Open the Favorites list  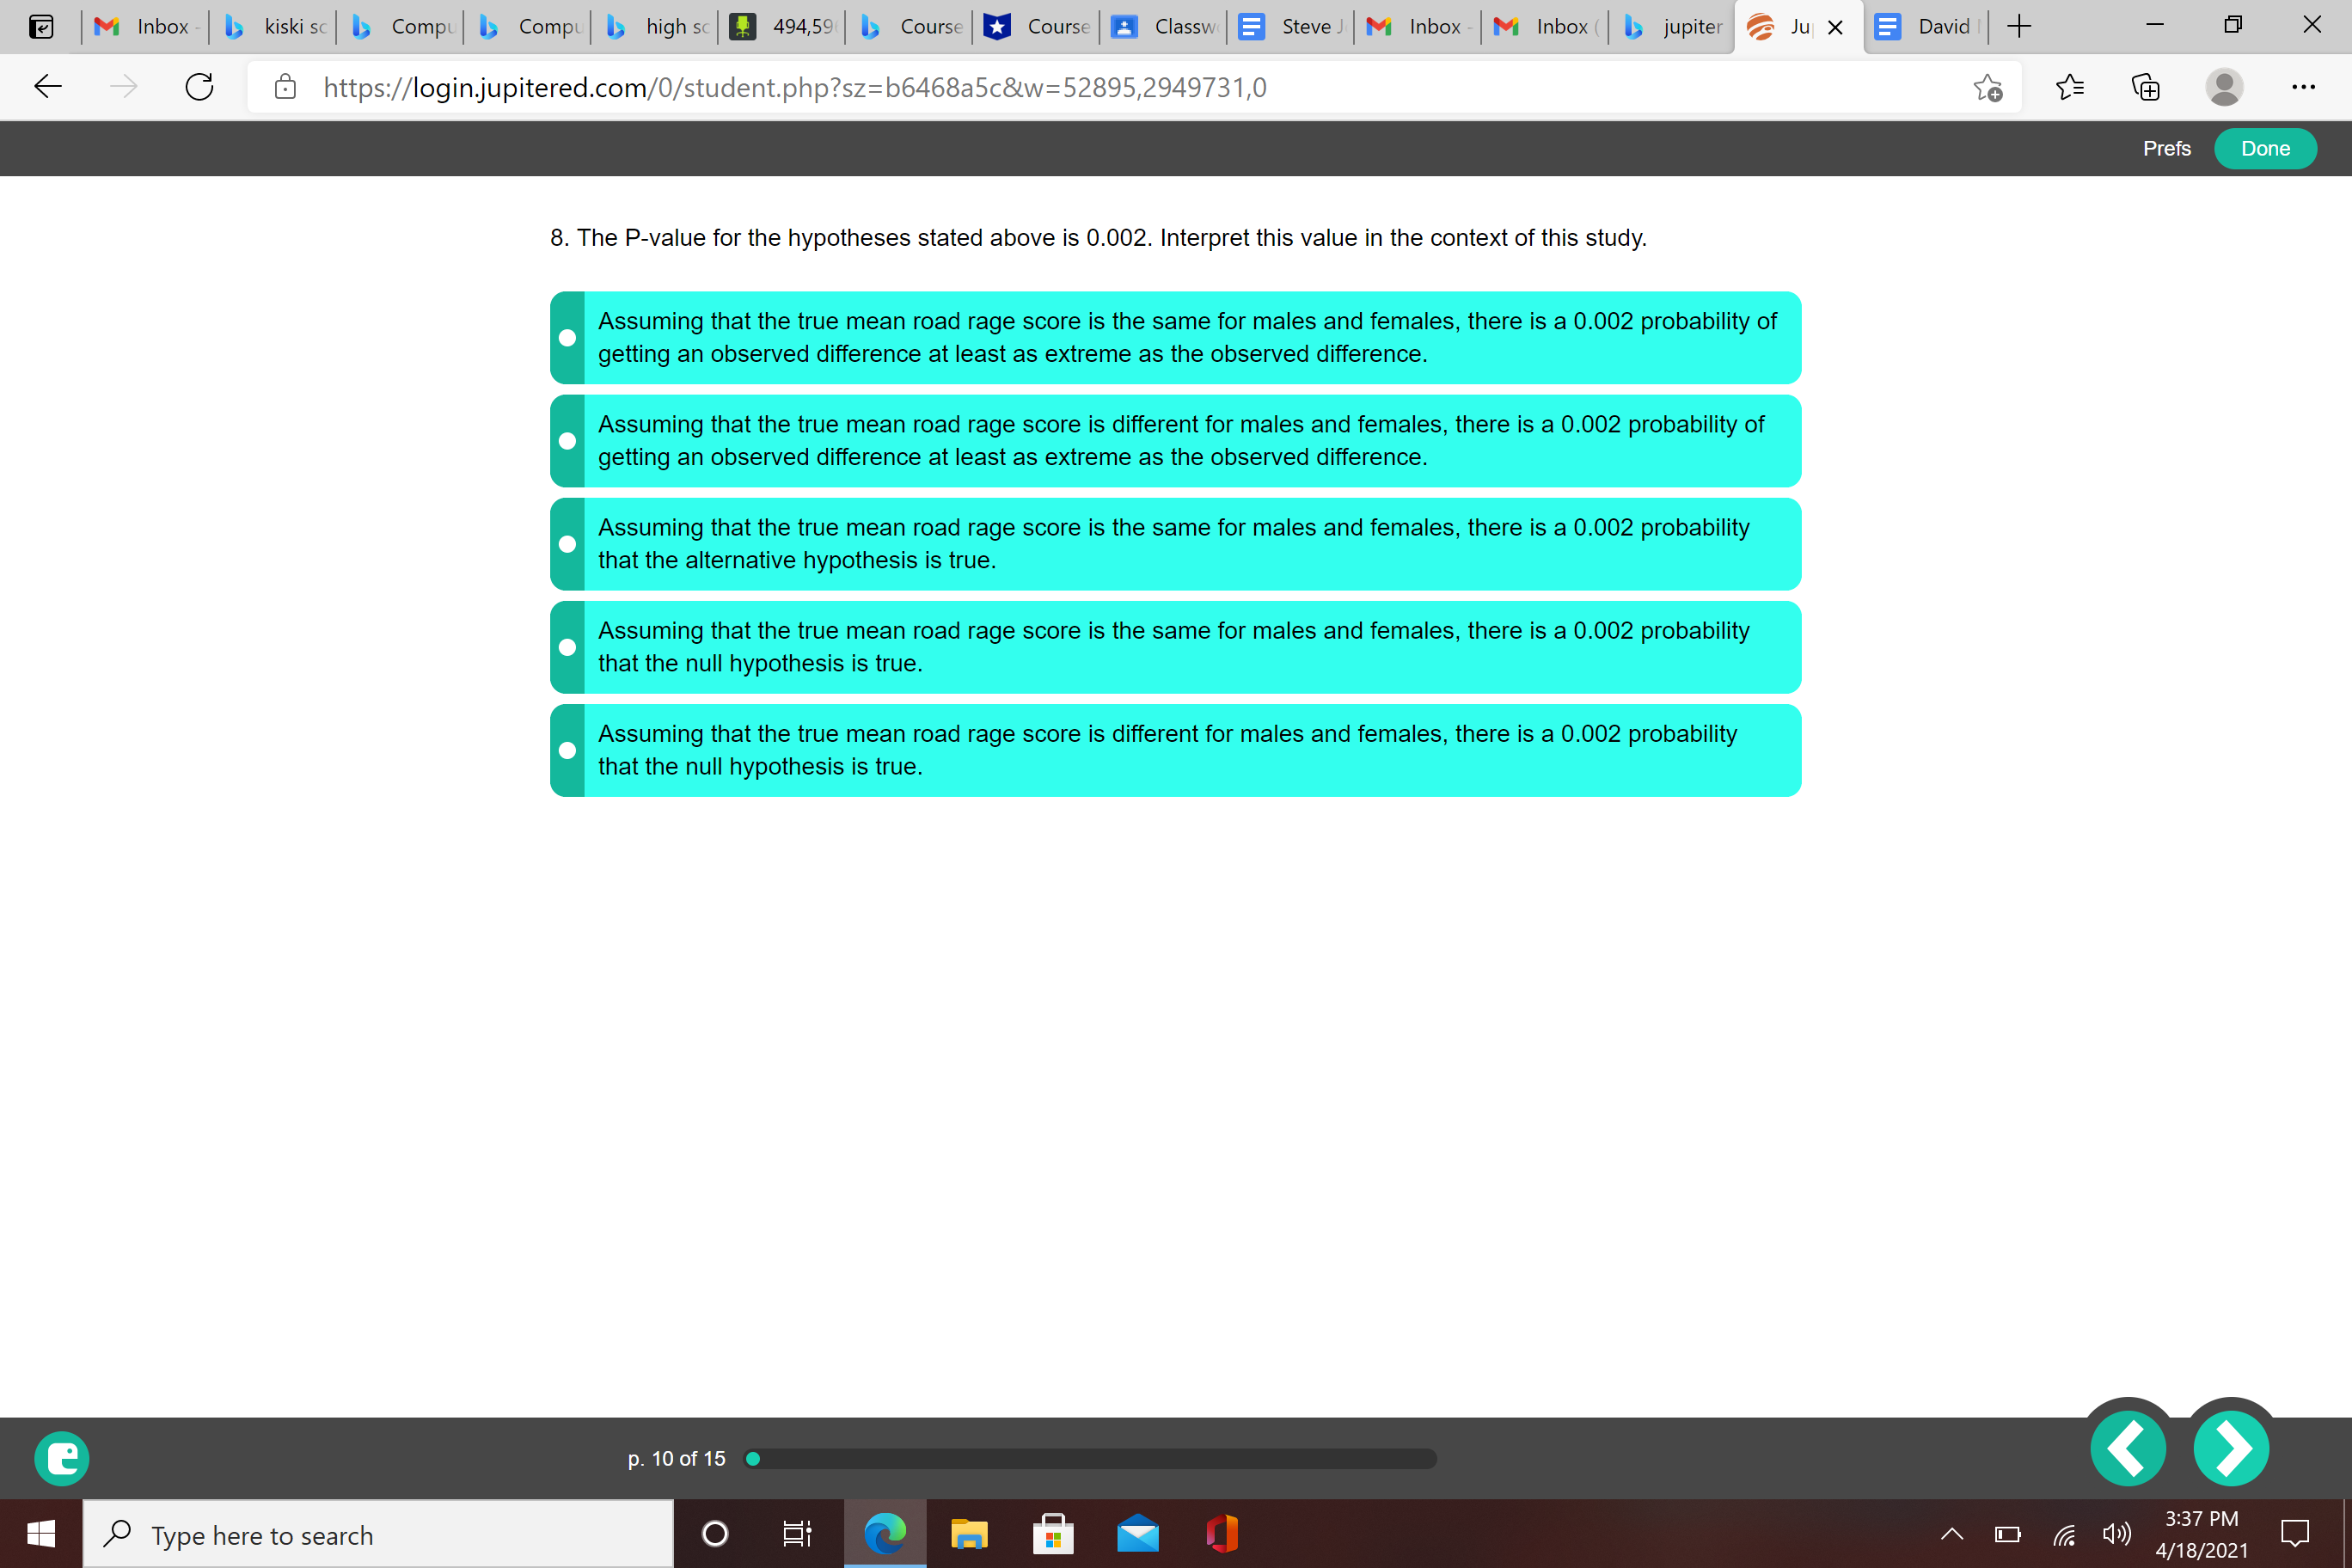[2070, 87]
